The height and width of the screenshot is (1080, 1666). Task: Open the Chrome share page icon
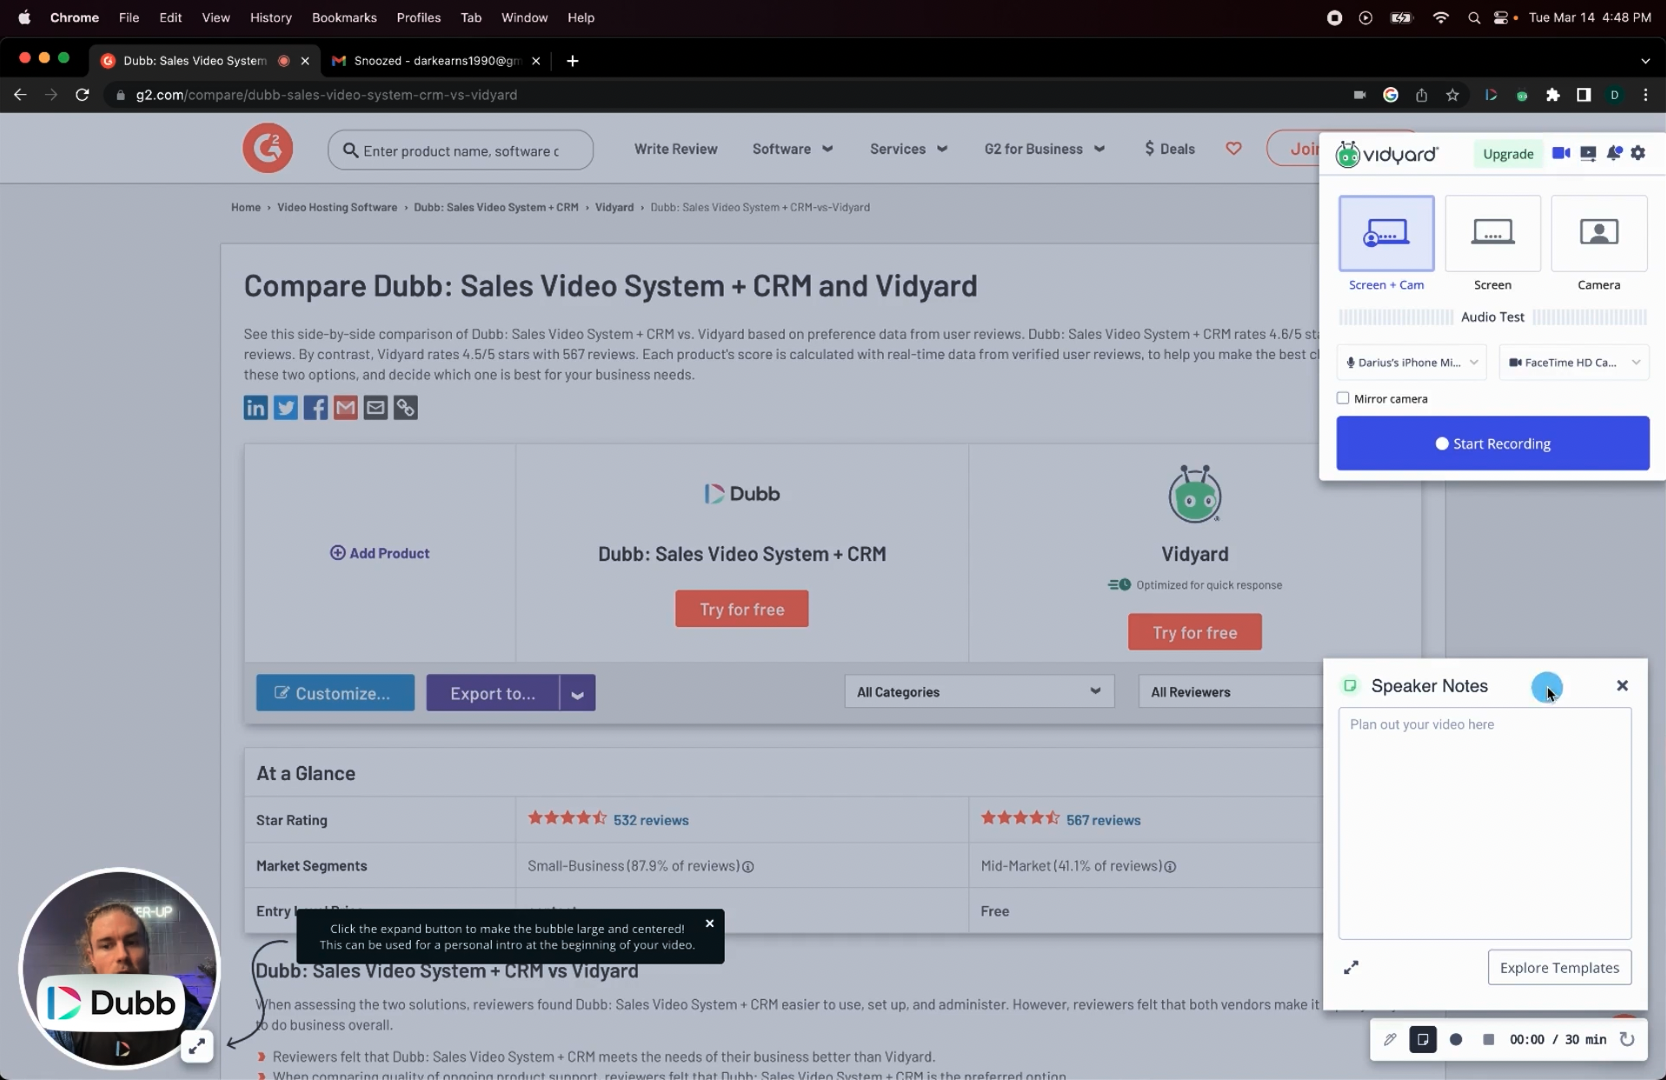pyautogui.click(x=1422, y=95)
